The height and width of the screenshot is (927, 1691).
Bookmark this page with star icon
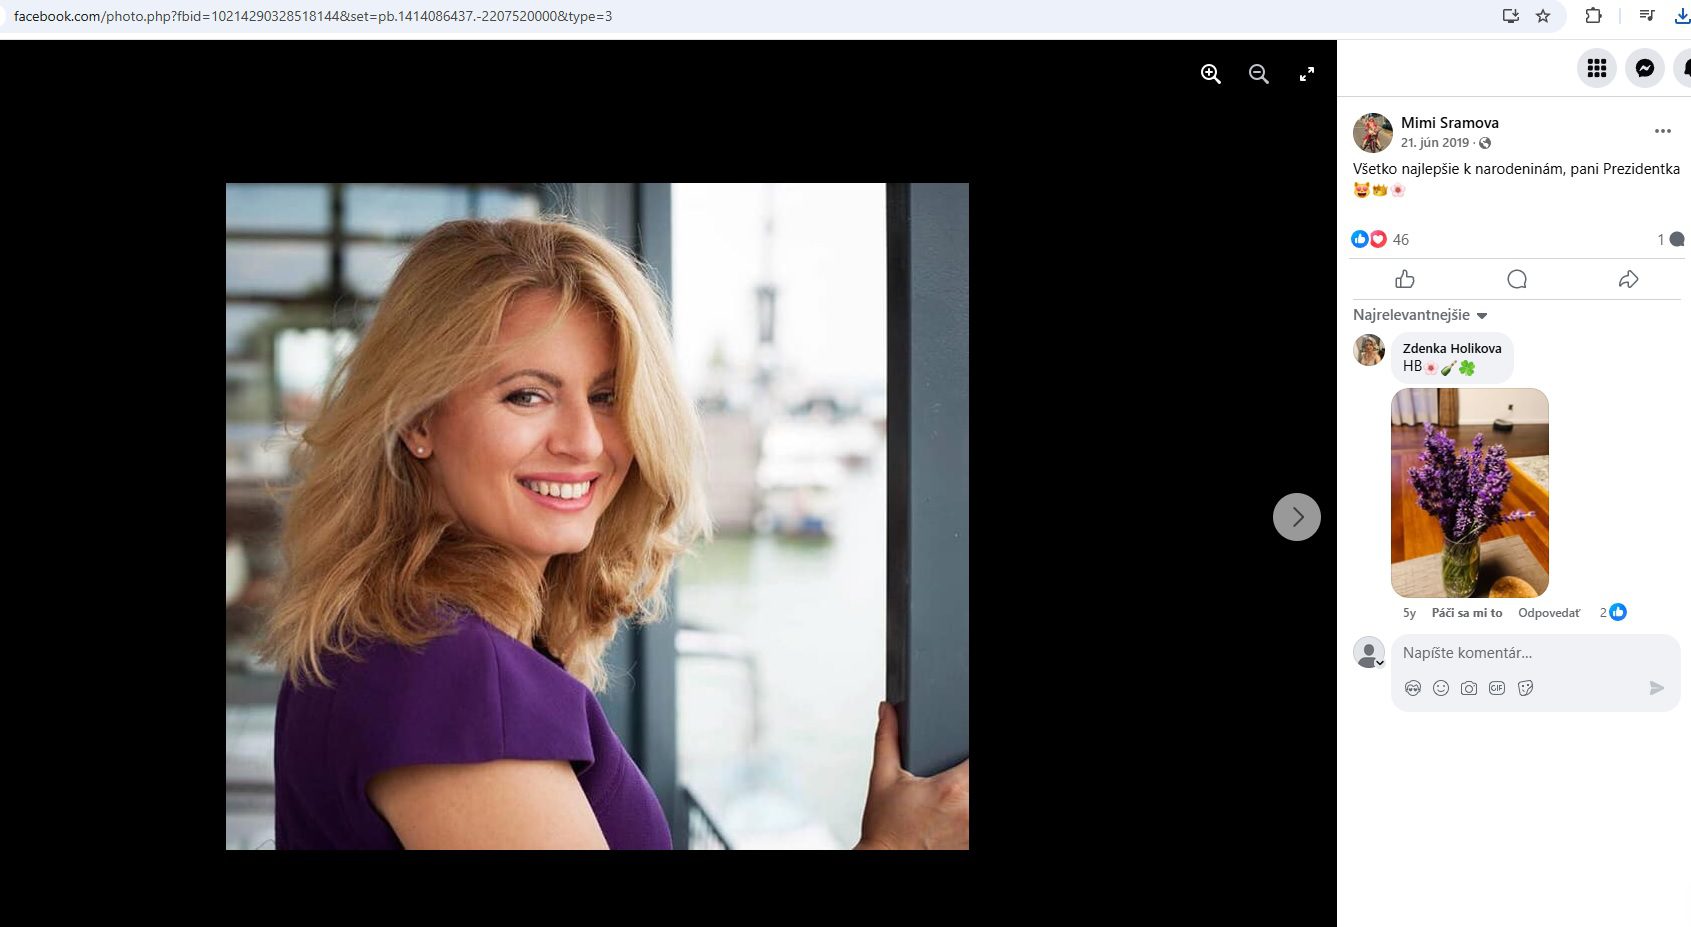tap(1543, 16)
